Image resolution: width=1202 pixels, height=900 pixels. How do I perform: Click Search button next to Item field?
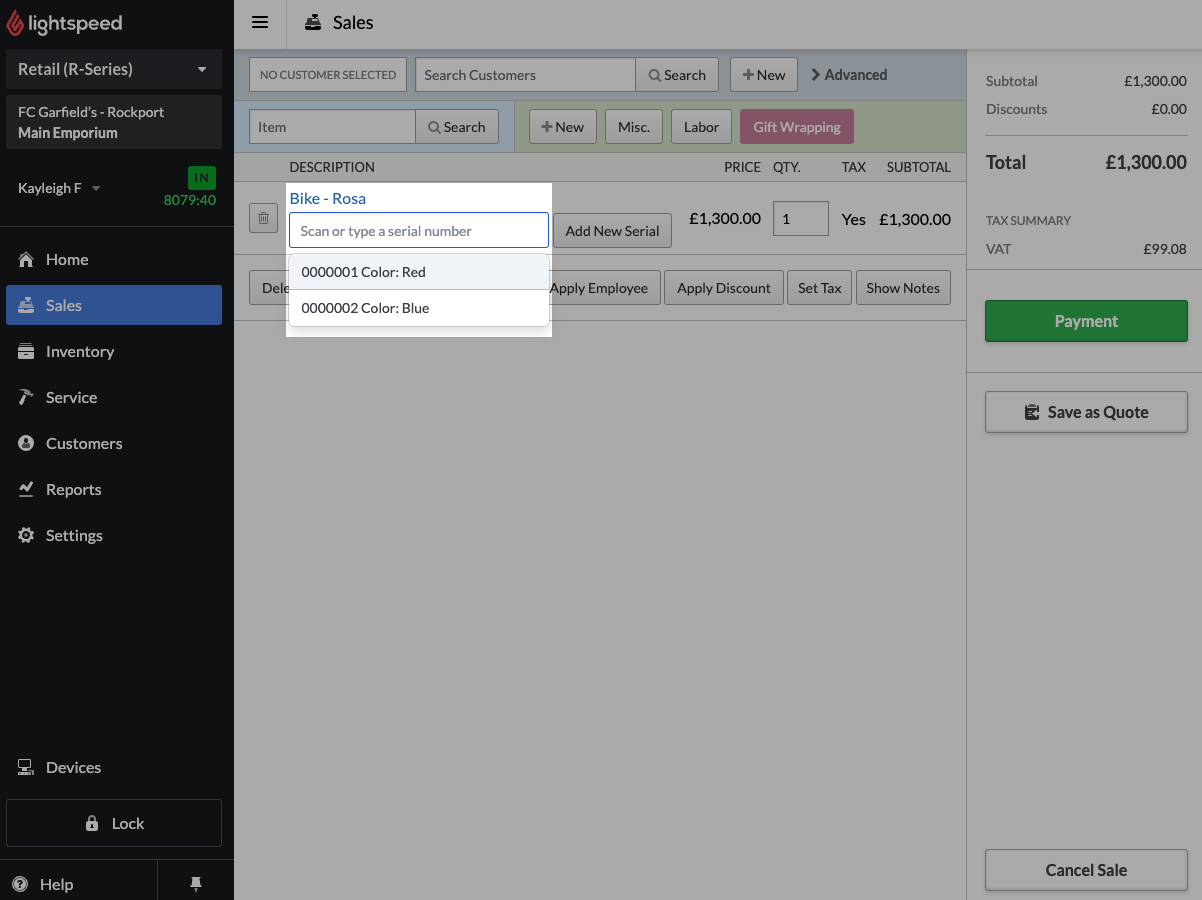[457, 127]
